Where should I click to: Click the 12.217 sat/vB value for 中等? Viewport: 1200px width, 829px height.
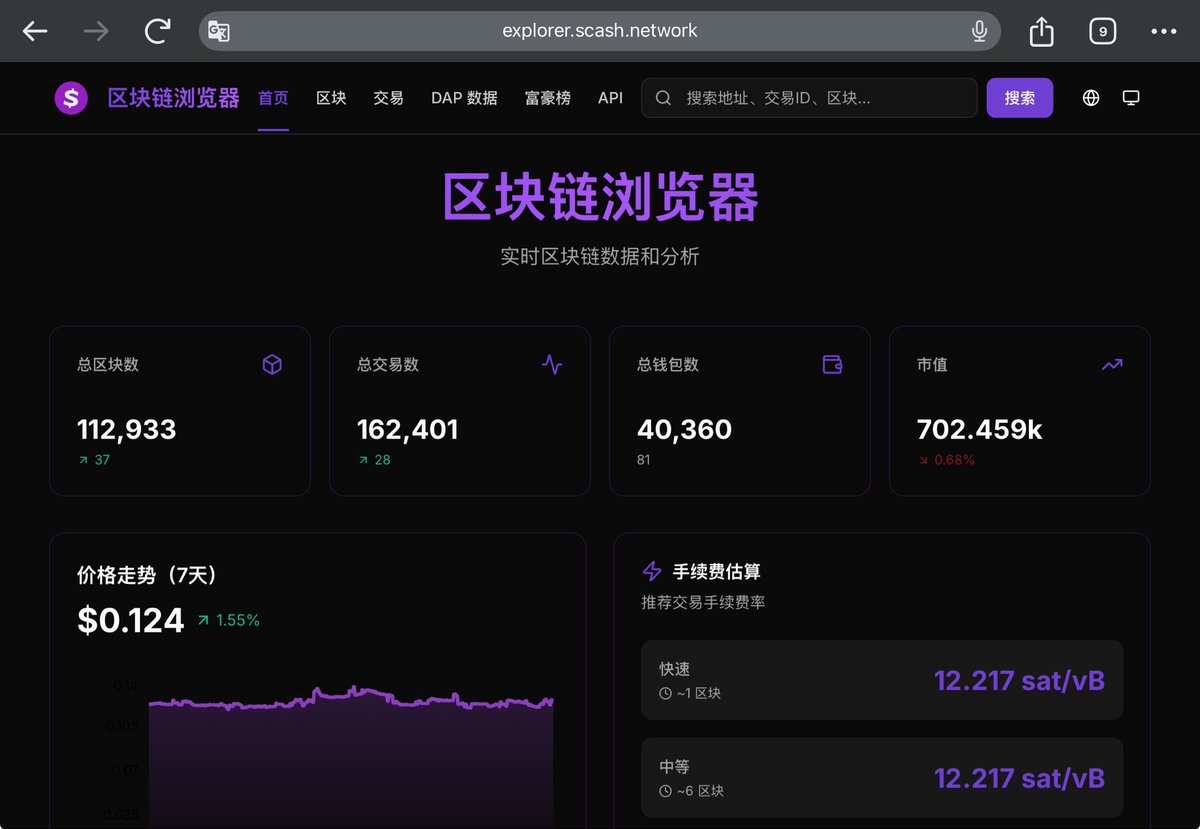[x=1020, y=778]
